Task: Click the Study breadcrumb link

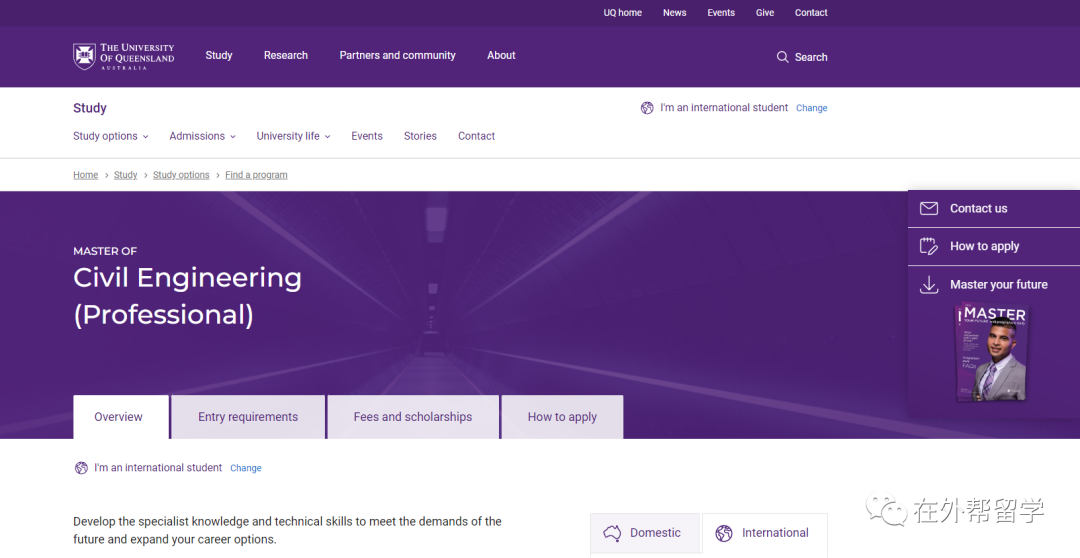Action: (125, 175)
